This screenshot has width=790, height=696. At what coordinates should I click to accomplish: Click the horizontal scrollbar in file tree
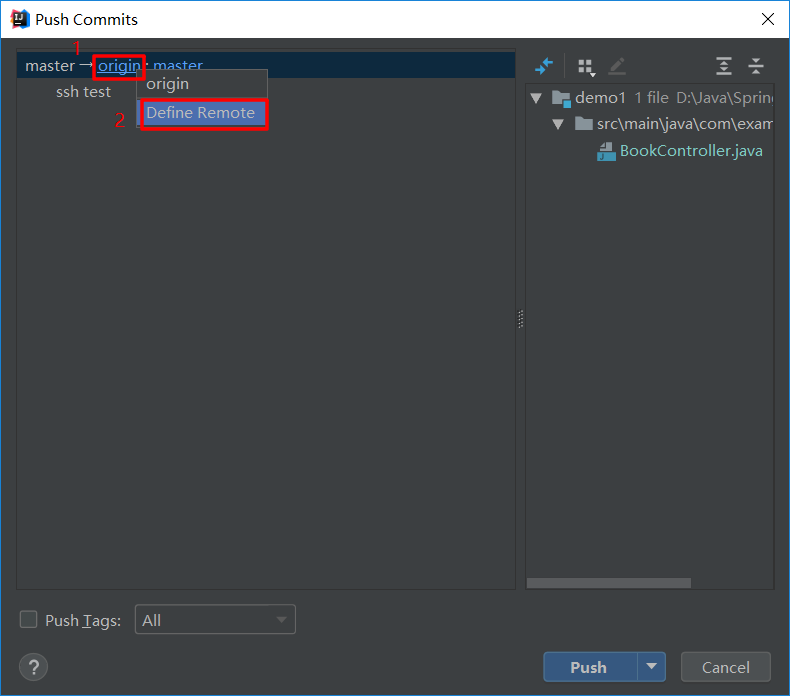point(609,583)
